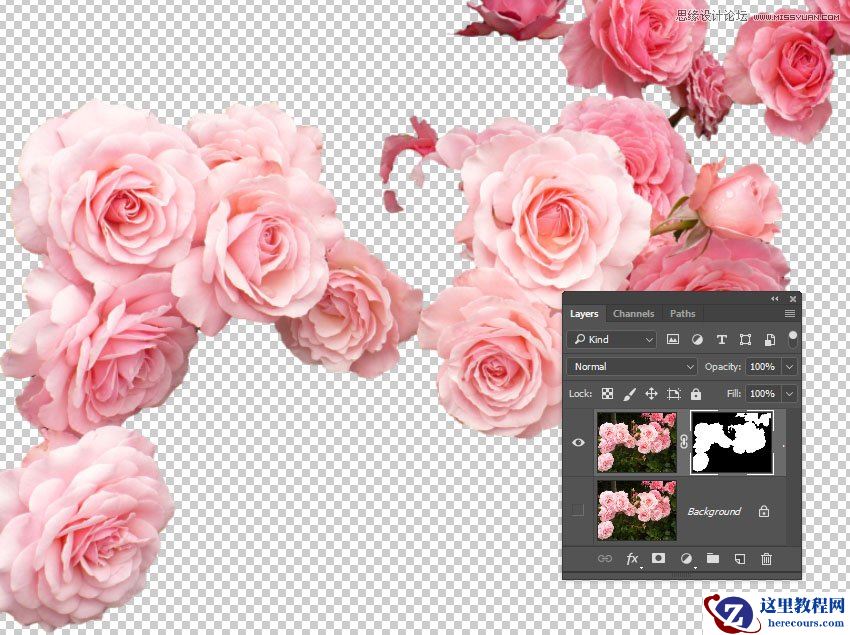850x635 pixels.
Task: Select the Add layer mask icon
Action: [658, 558]
